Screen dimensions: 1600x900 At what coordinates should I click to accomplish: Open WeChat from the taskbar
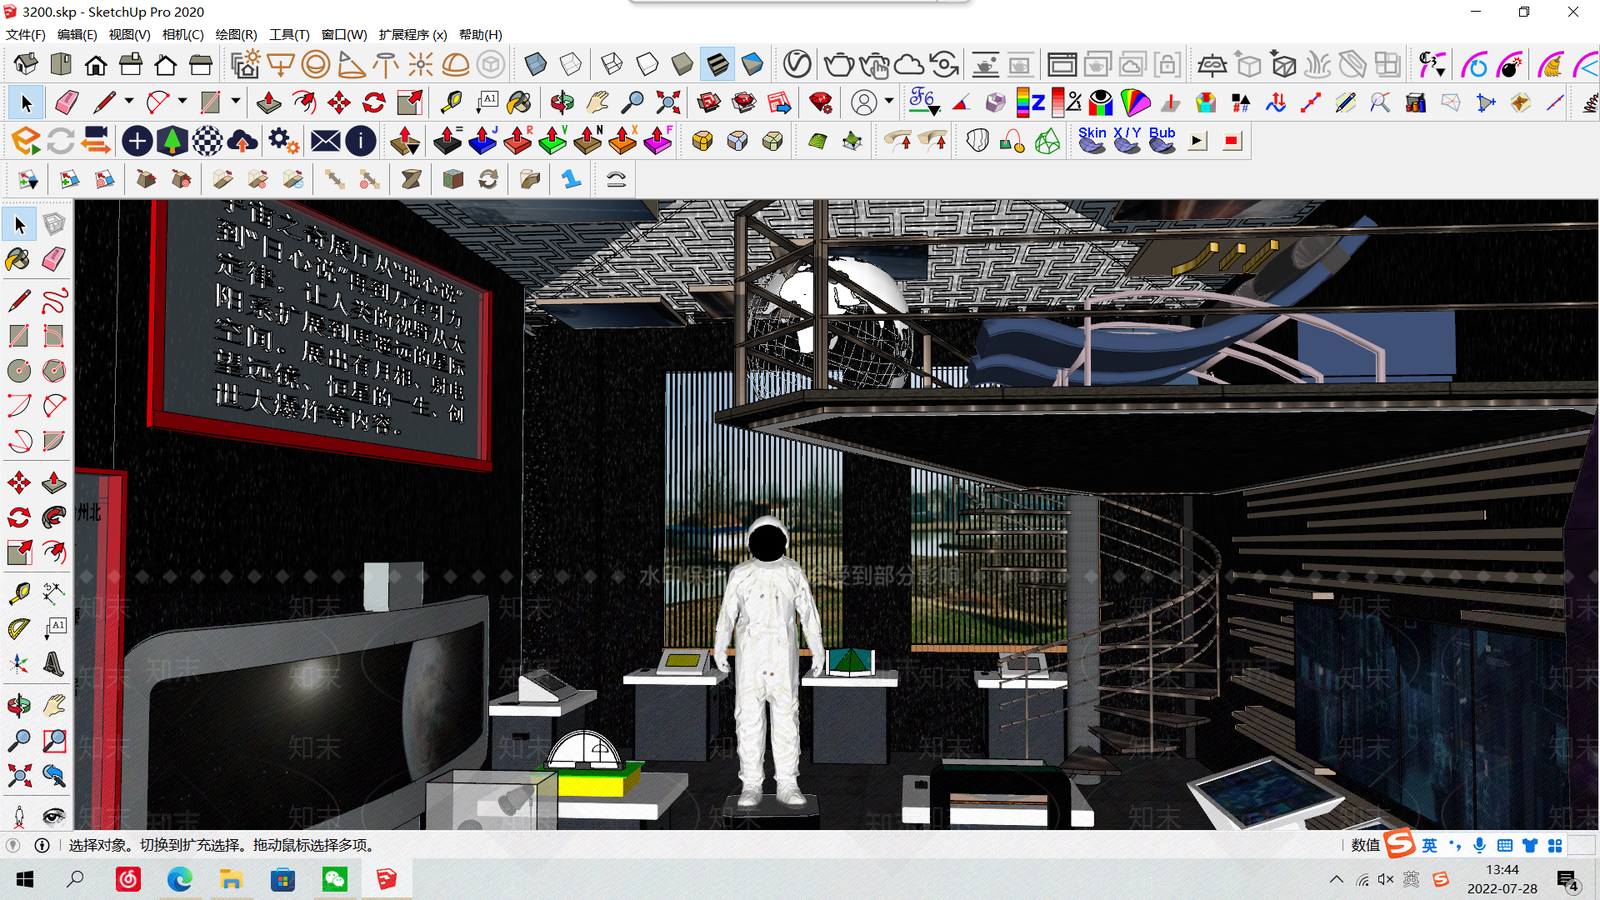click(335, 879)
